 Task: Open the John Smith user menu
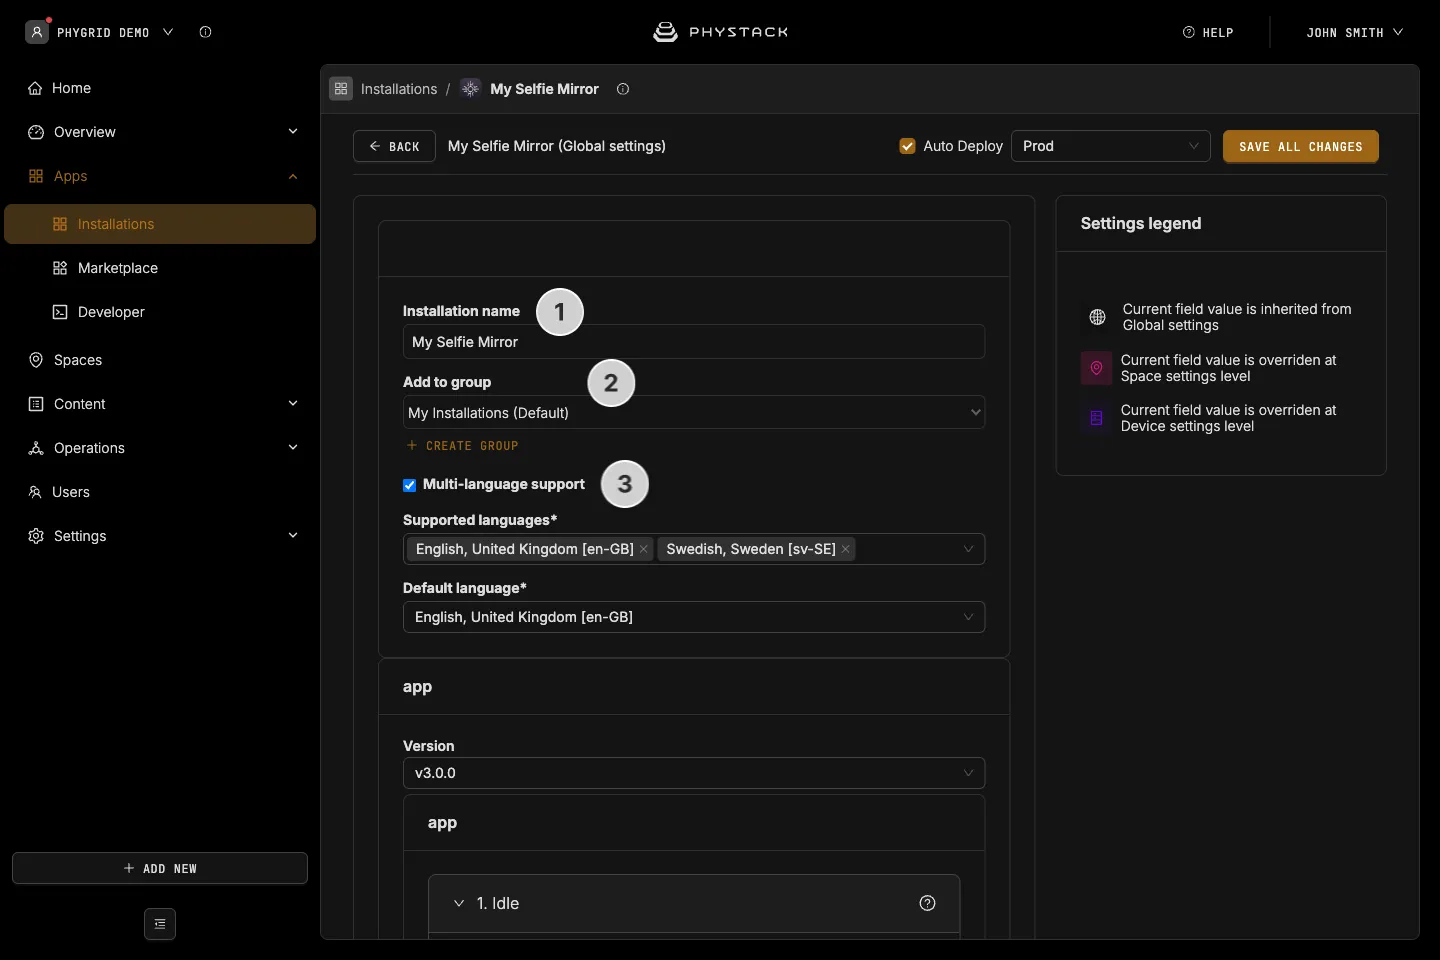(1354, 32)
